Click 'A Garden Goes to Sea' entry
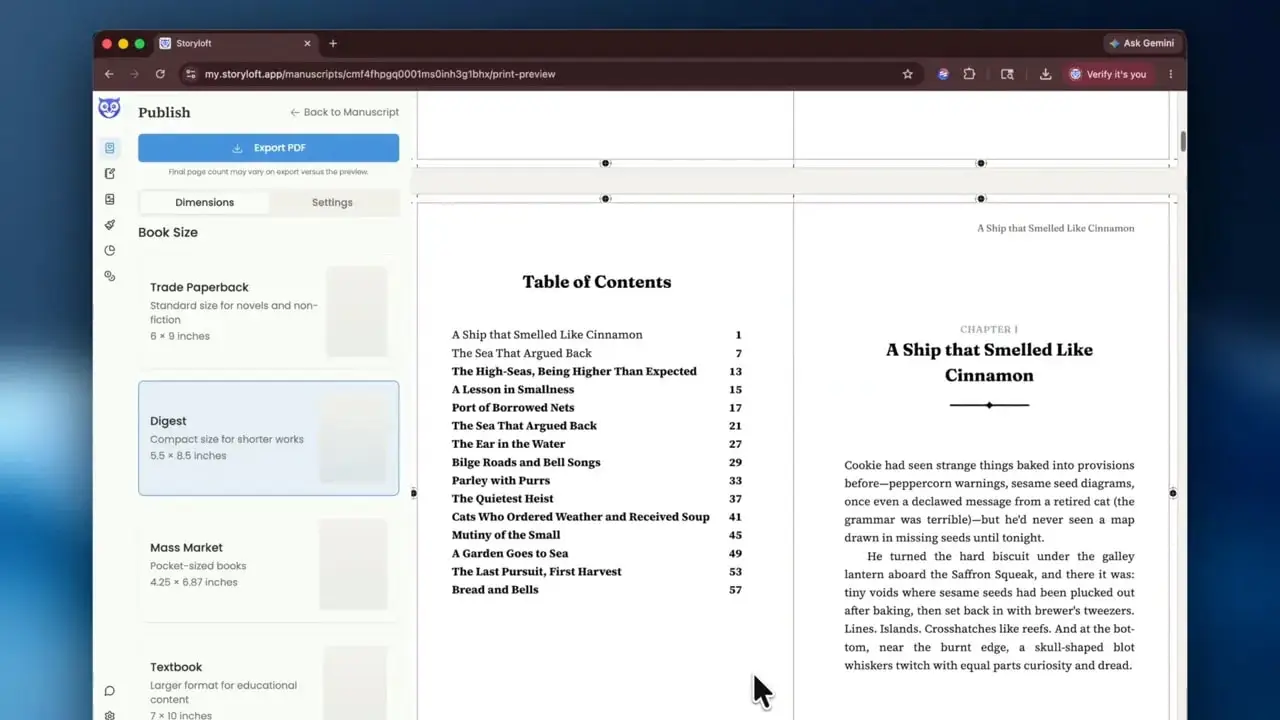This screenshot has width=1280, height=720. pos(596,553)
